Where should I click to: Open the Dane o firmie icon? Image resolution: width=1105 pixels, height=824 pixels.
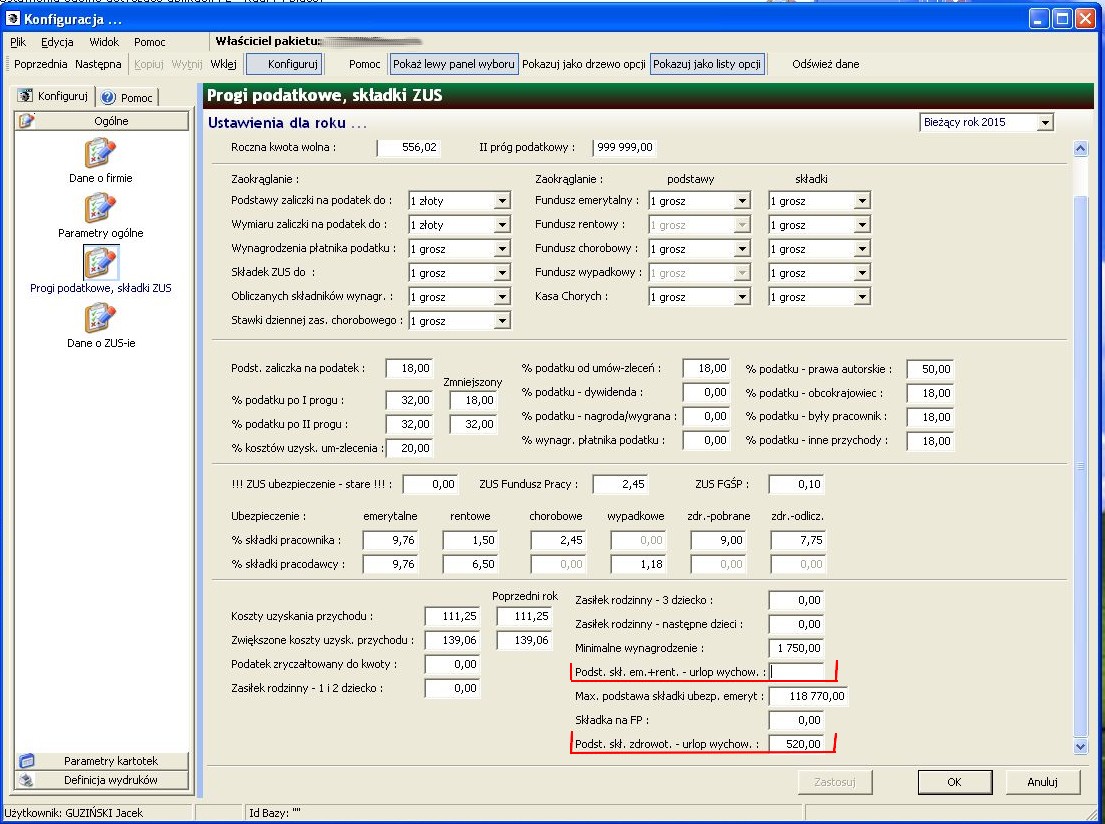[x=100, y=152]
